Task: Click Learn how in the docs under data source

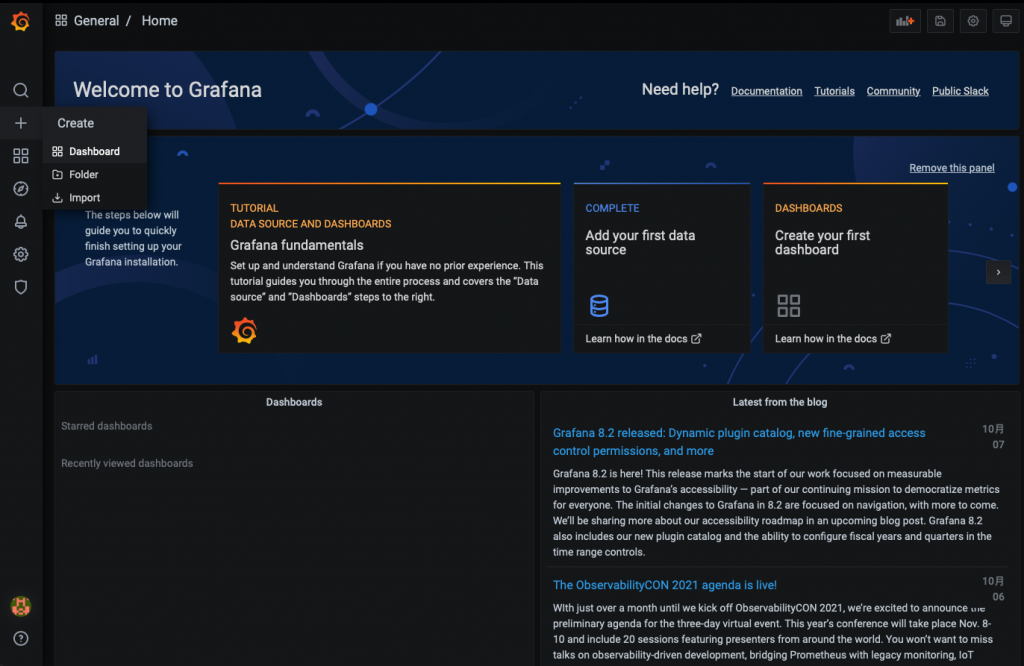Action: click(x=643, y=339)
